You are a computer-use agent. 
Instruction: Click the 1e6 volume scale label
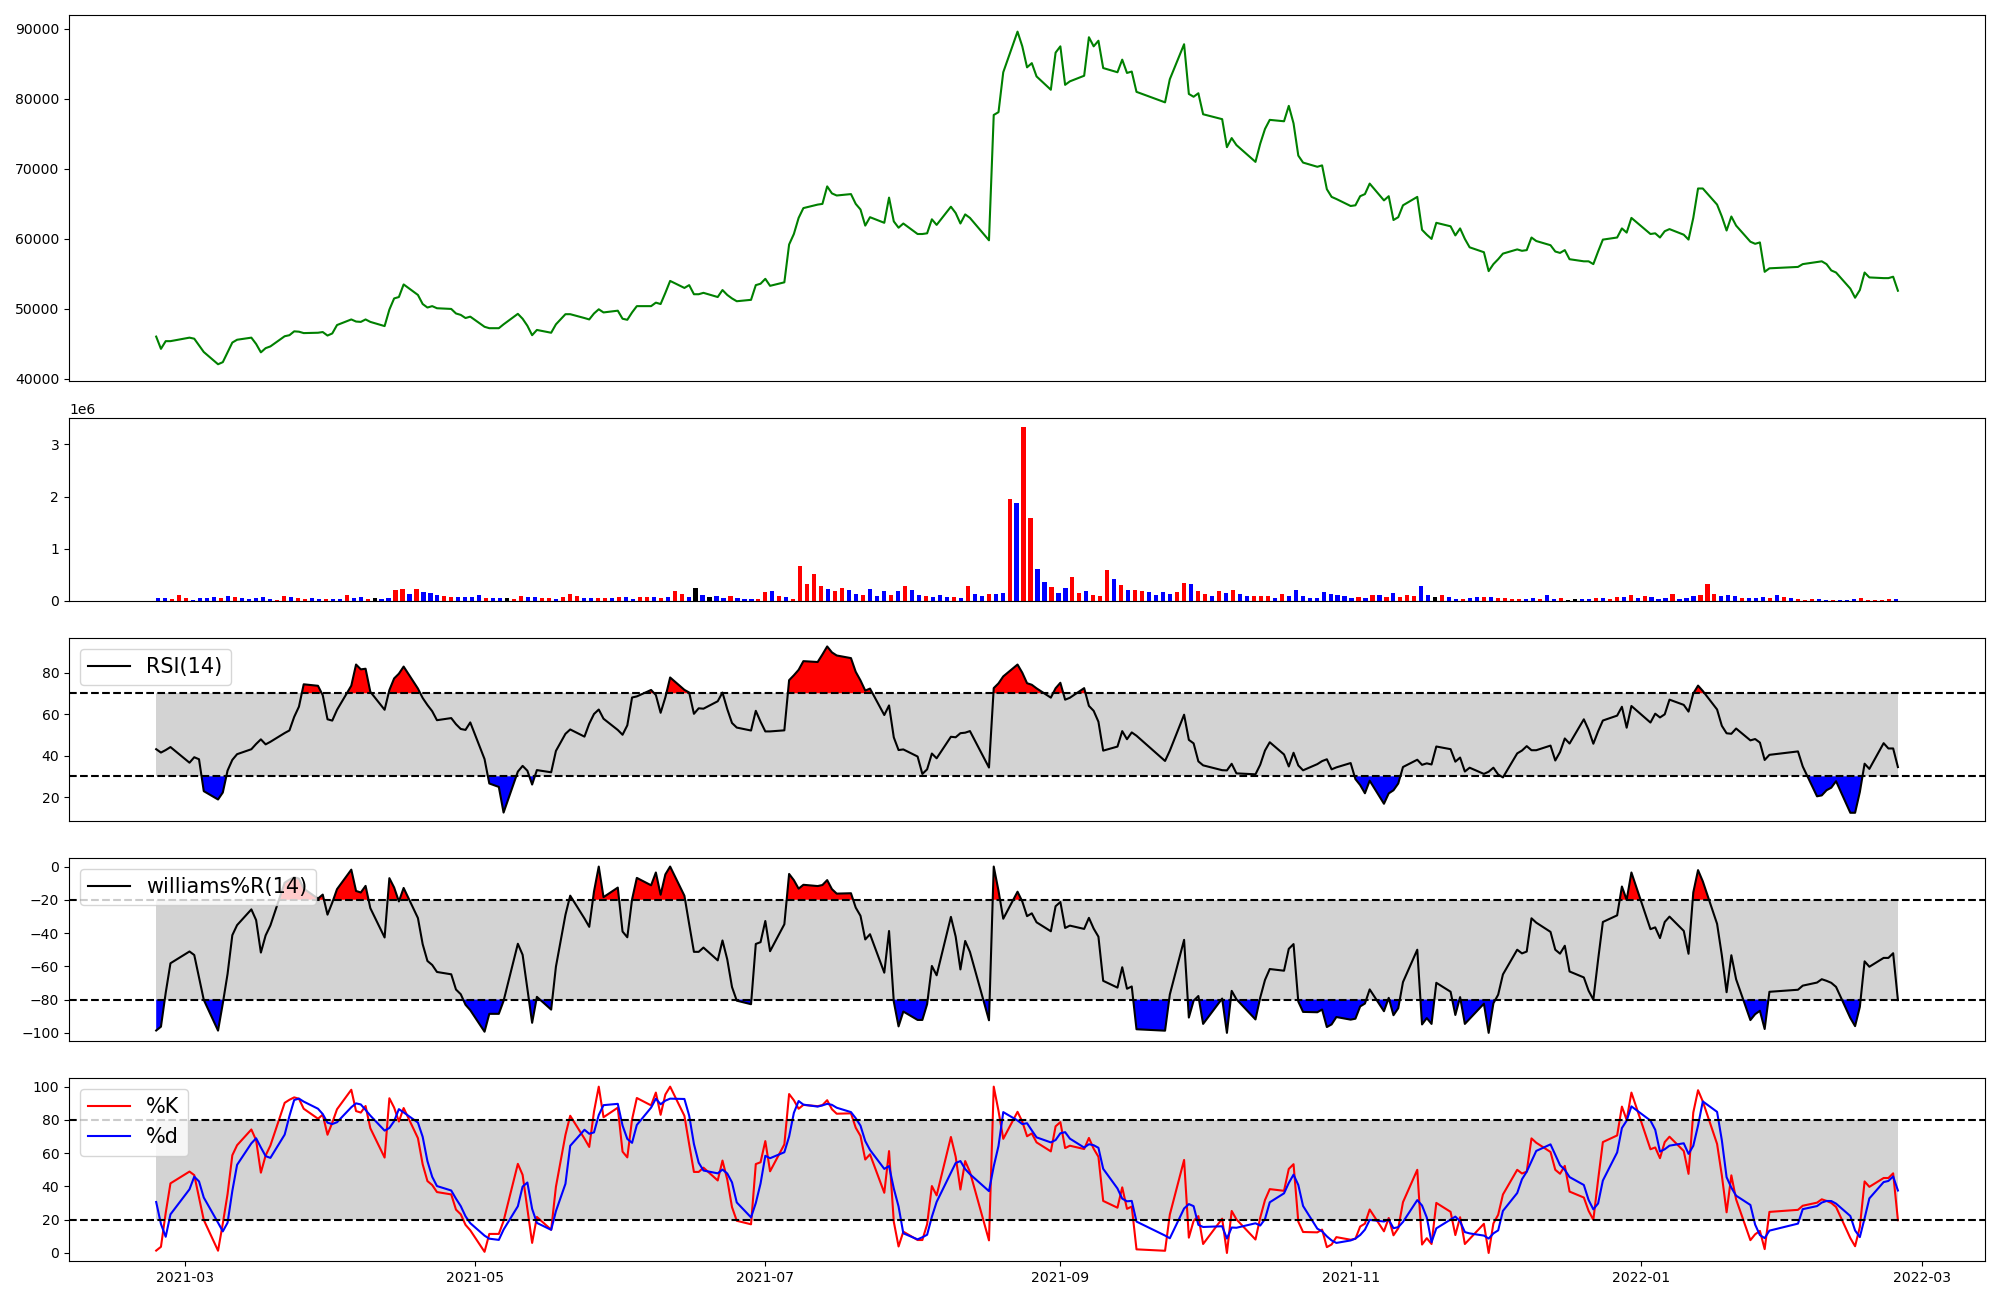[x=83, y=409]
